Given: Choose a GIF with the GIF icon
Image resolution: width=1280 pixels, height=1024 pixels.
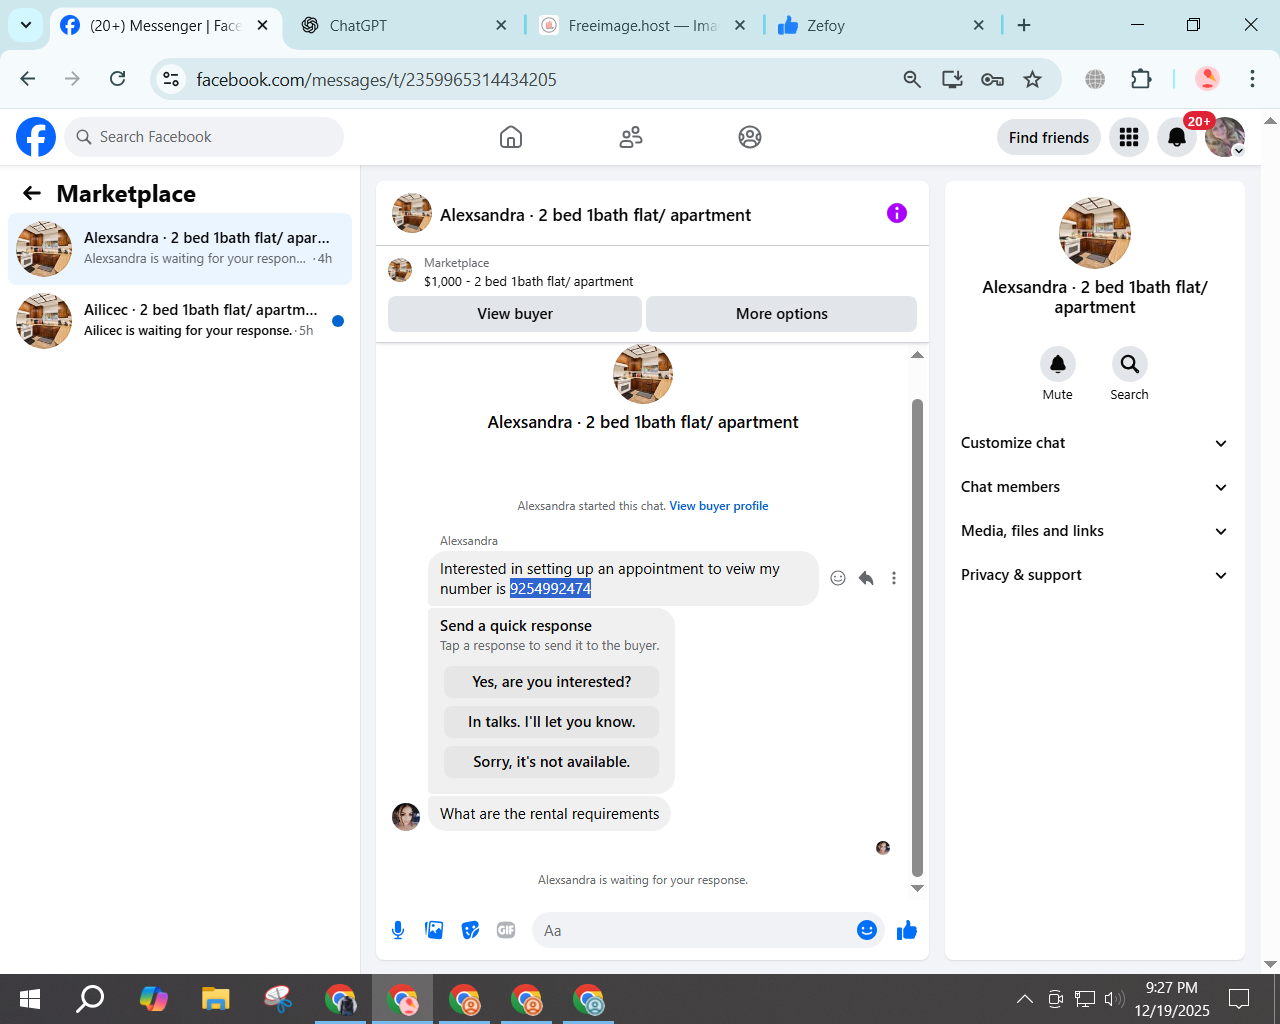Looking at the screenshot, I should coord(506,930).
